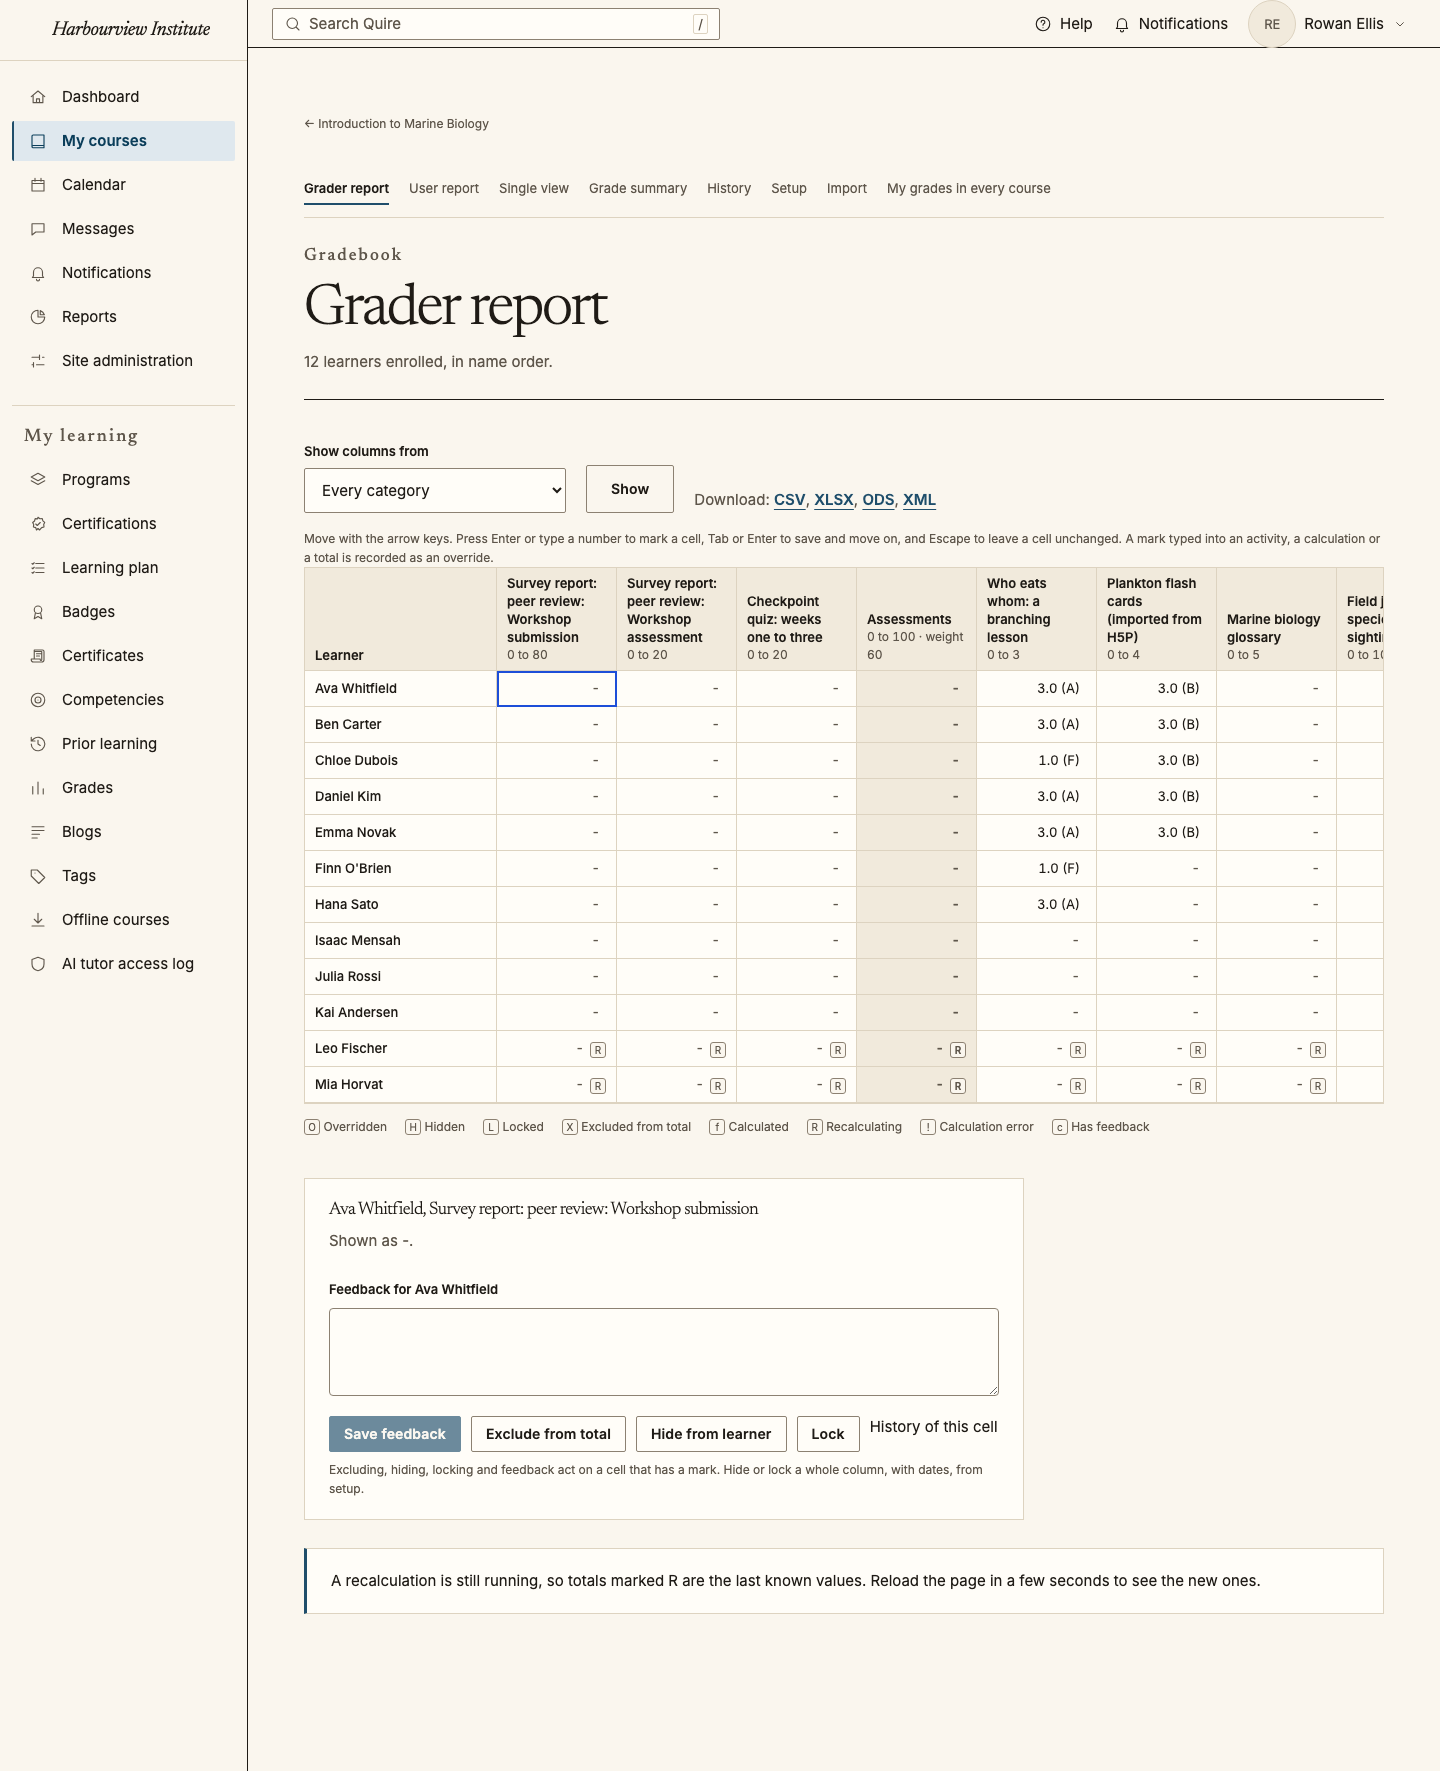Open History of this cell link
This screenshot has width=1440, height=1771.
(x=934, y=1427)
